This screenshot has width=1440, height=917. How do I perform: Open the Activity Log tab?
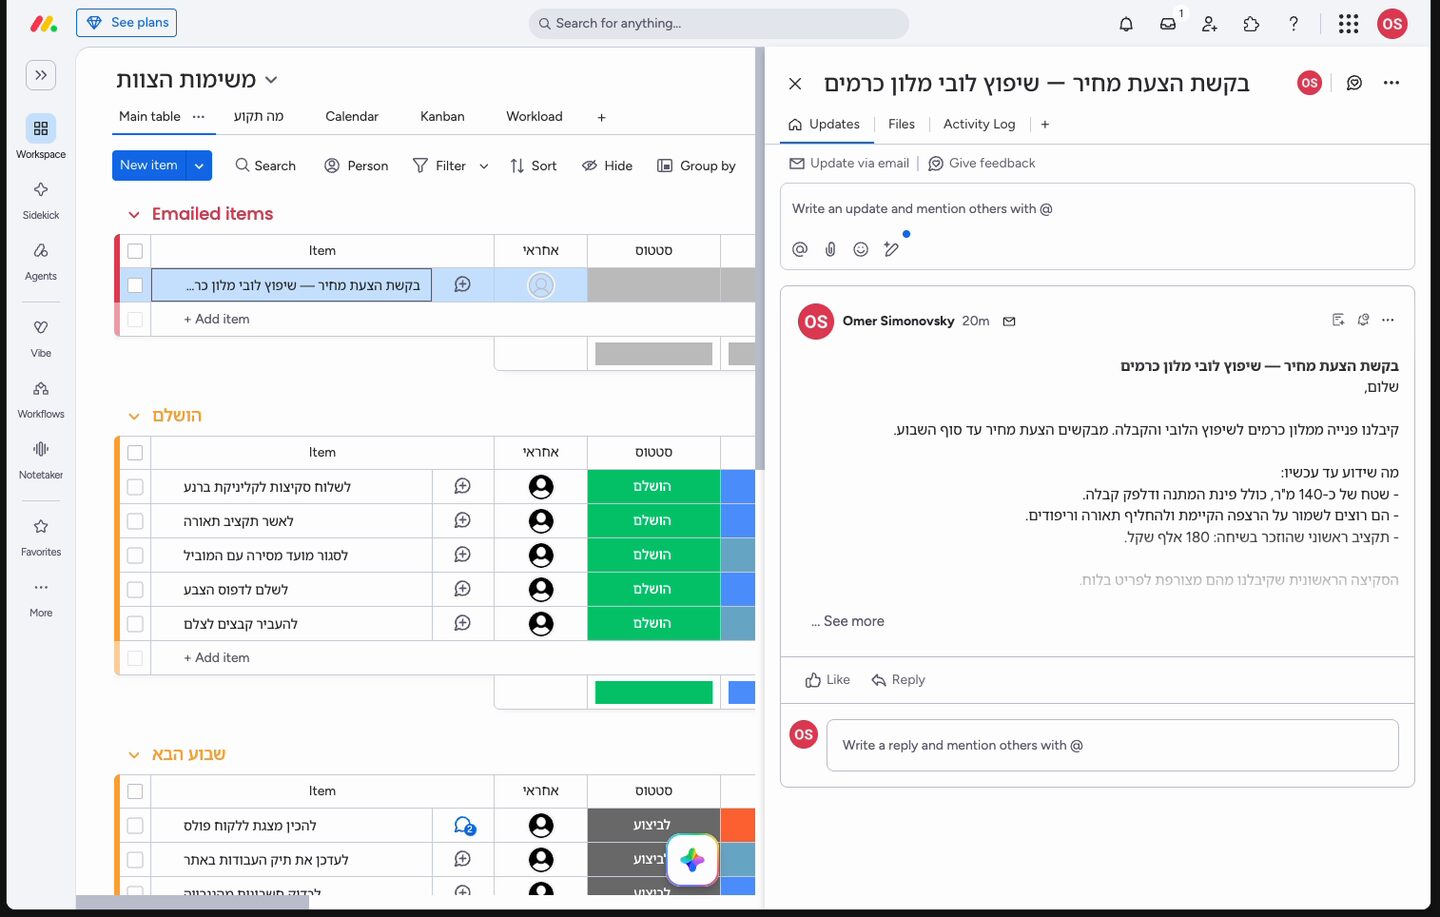979,124
